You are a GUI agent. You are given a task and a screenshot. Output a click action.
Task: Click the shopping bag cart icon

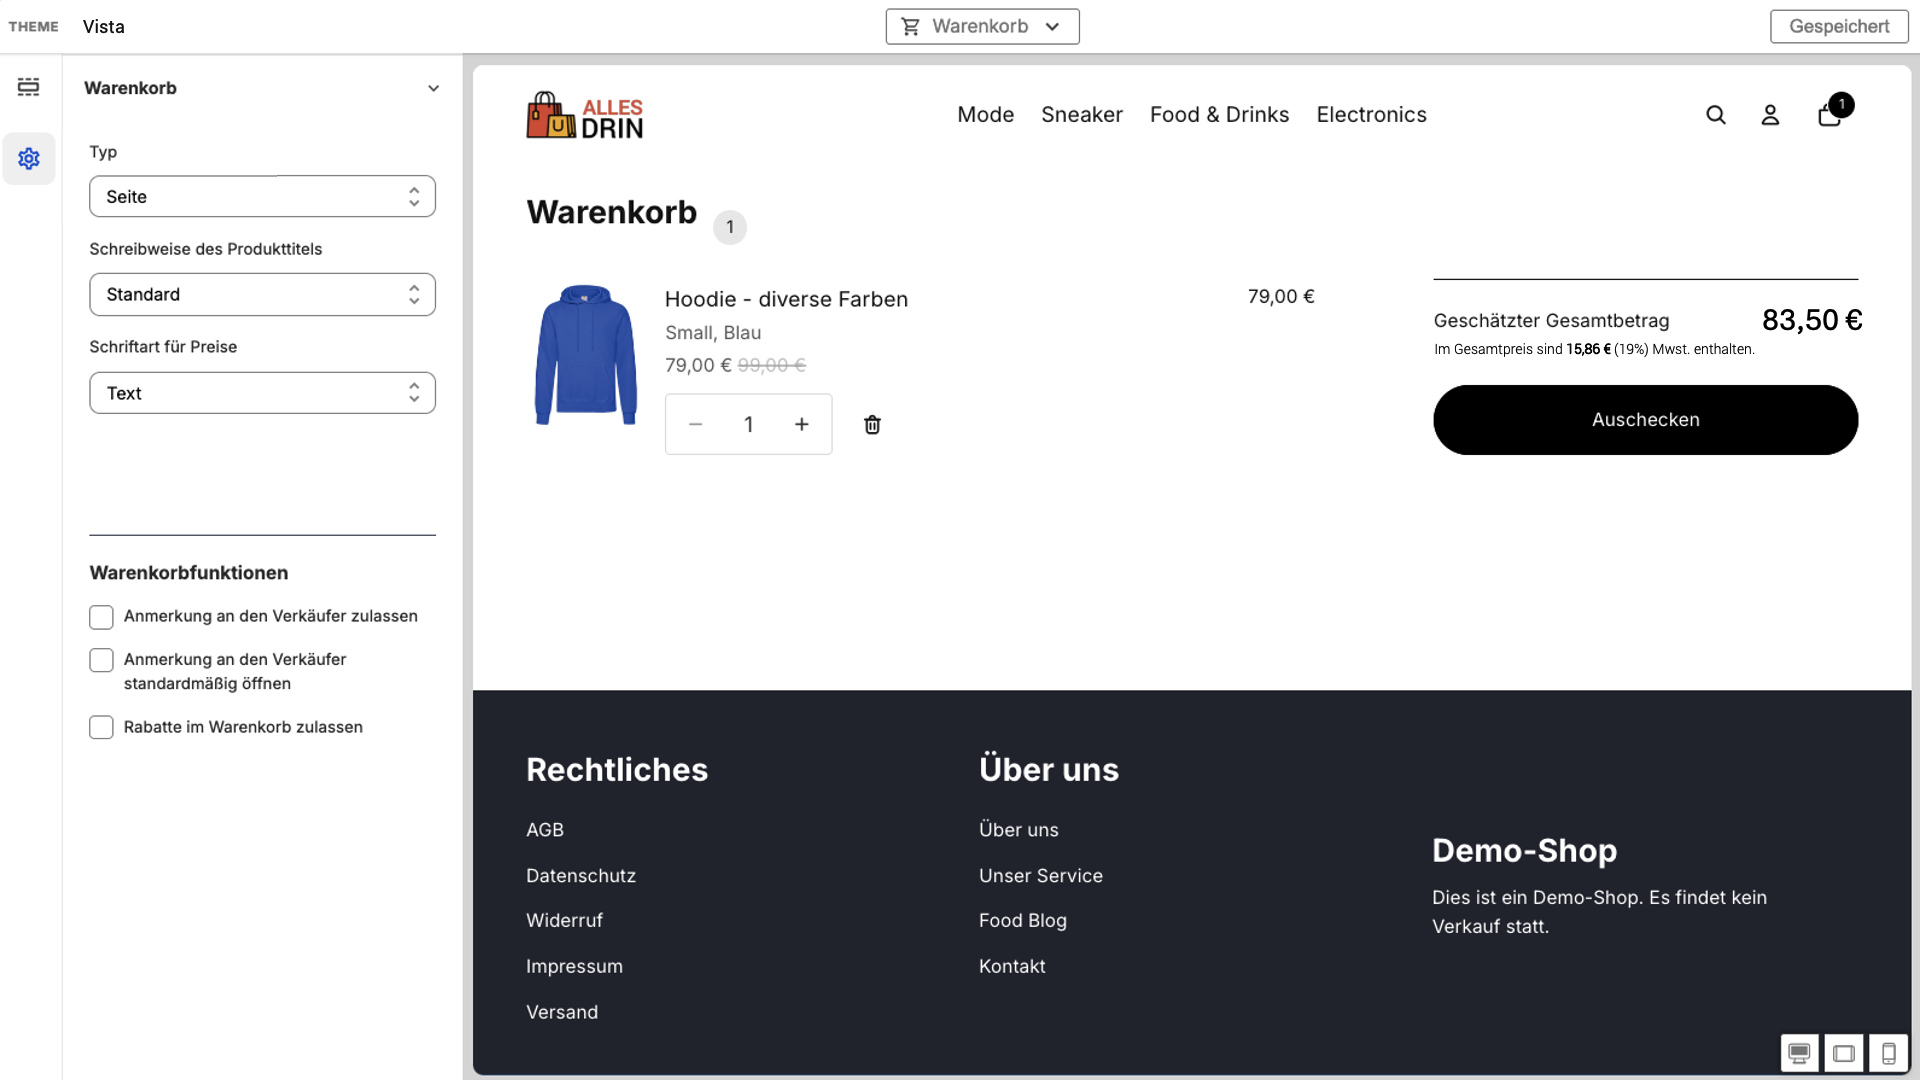coord(1829,115)
